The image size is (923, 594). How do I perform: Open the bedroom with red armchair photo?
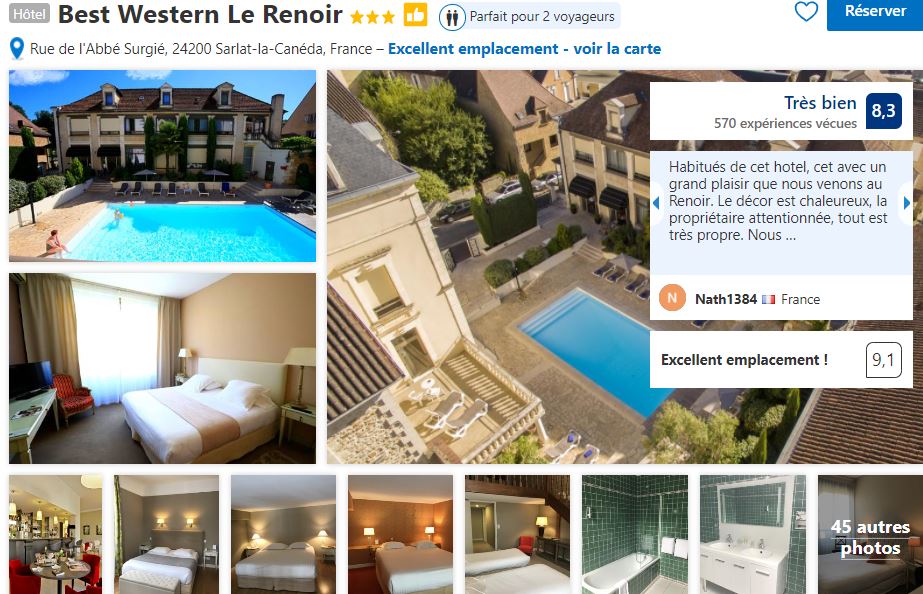point(162,368)
